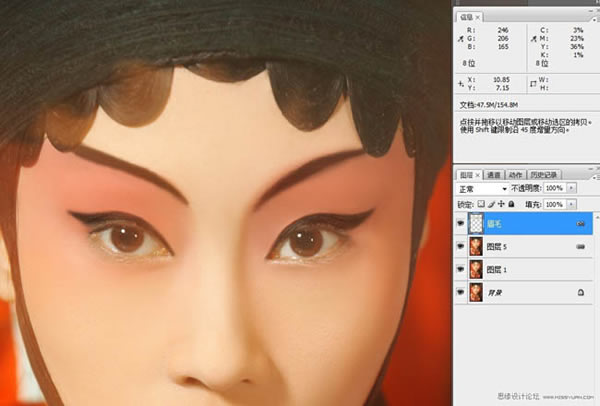This screenshot has width=600, height=406.
Task: Hide the 眉毛 layer via eye icon
Action: point(460,223)
